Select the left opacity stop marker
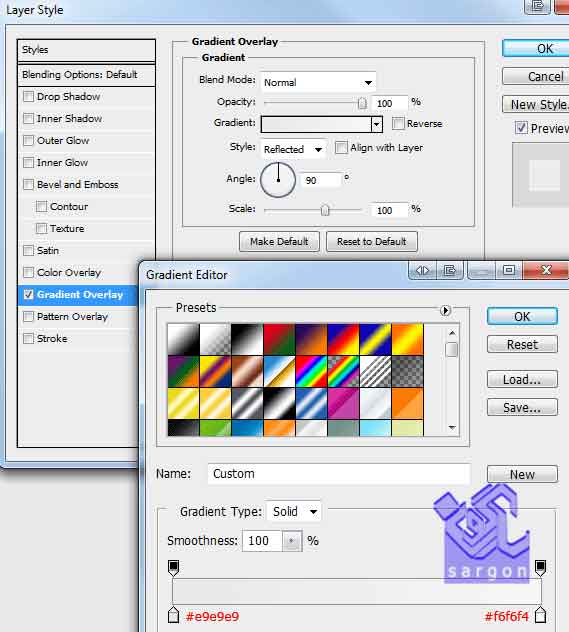Image resolution: width=569 pixels, height=632 pixels. tap(173, 568)
